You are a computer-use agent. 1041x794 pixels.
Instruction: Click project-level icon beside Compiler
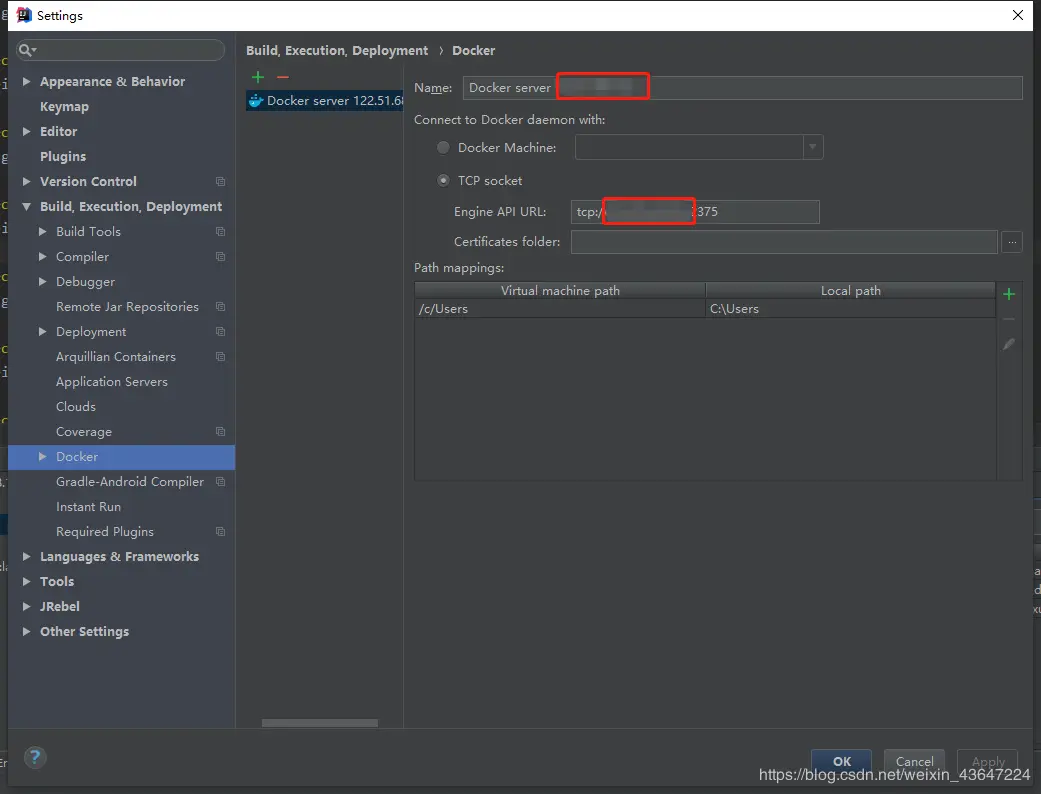[220, 257]
